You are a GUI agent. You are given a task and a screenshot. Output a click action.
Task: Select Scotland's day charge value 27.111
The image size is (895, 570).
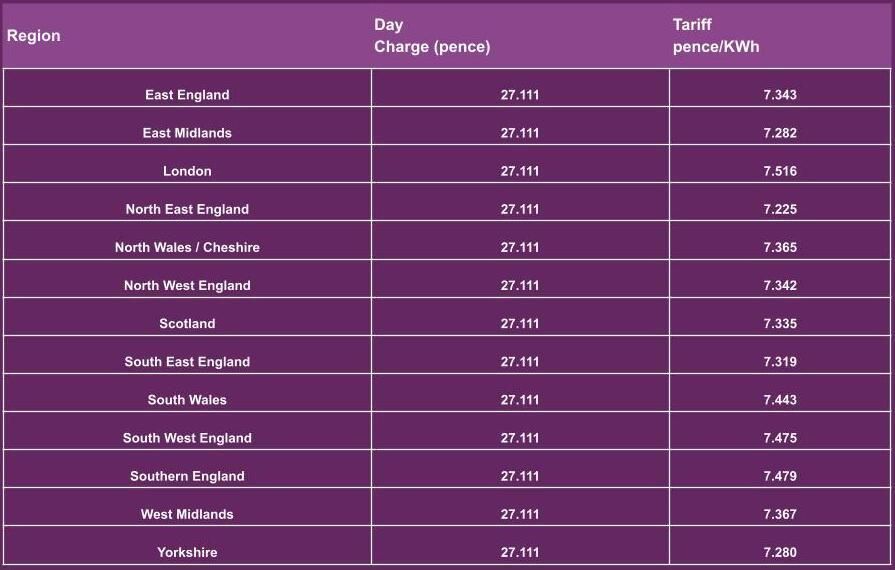tap(520, 323)
